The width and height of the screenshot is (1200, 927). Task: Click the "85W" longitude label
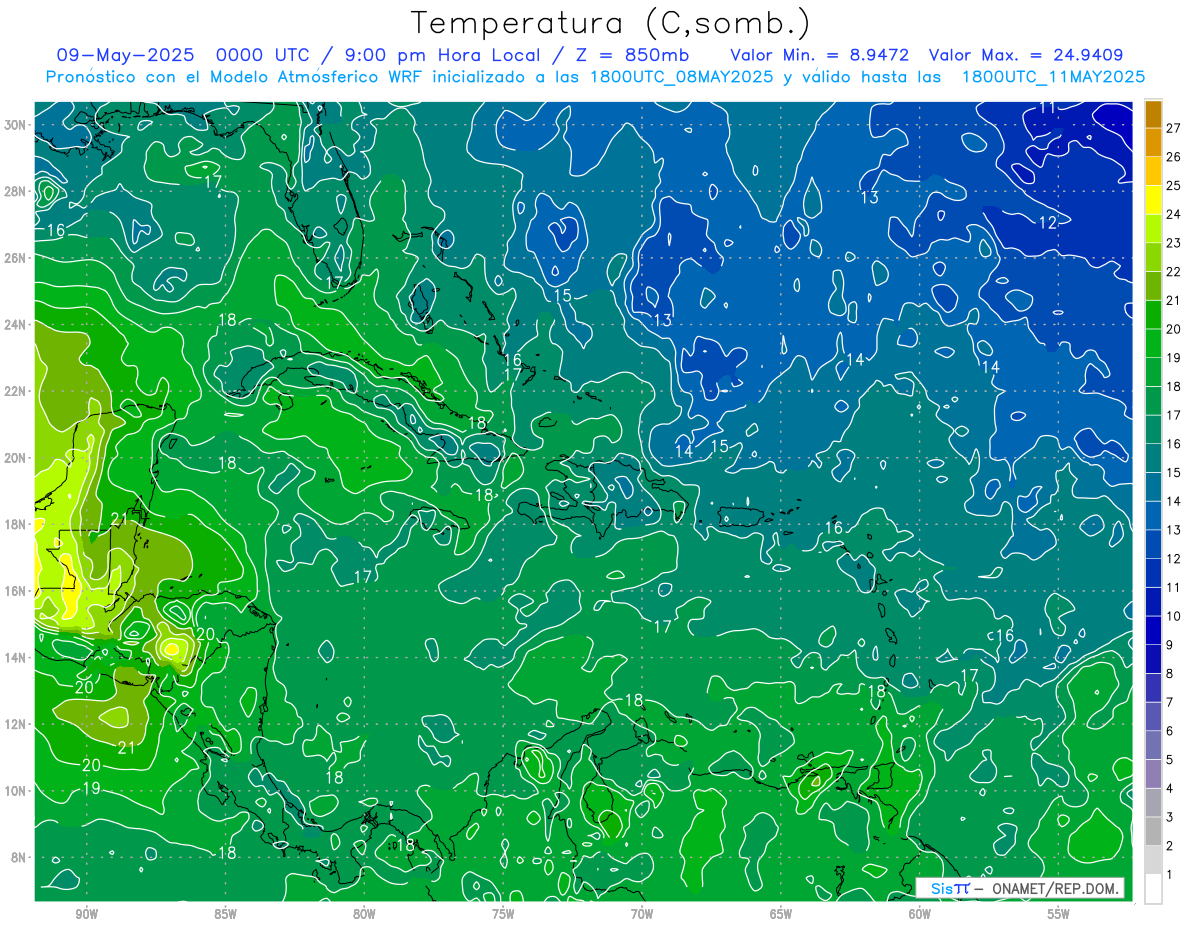[225, 914]
